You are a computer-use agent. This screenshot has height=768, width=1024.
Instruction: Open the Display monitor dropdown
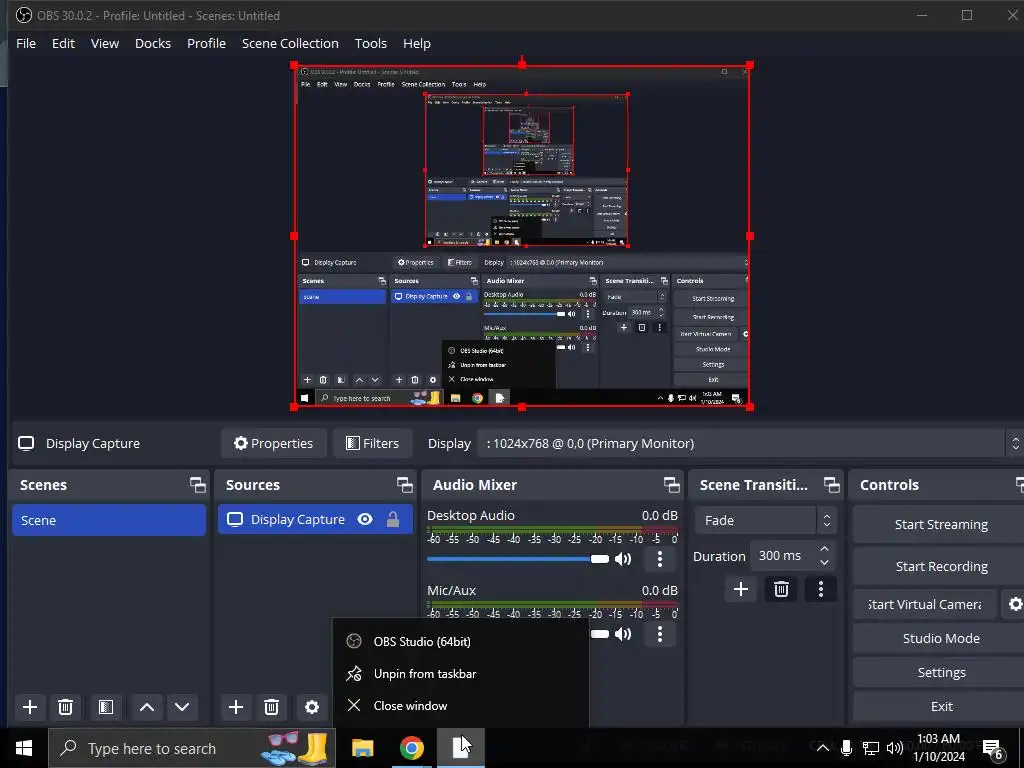point(749,443)
